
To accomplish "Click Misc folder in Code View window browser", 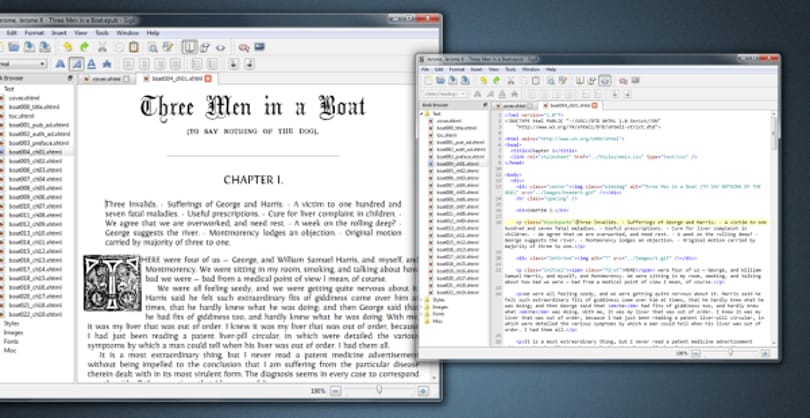I will click(437, 321).
